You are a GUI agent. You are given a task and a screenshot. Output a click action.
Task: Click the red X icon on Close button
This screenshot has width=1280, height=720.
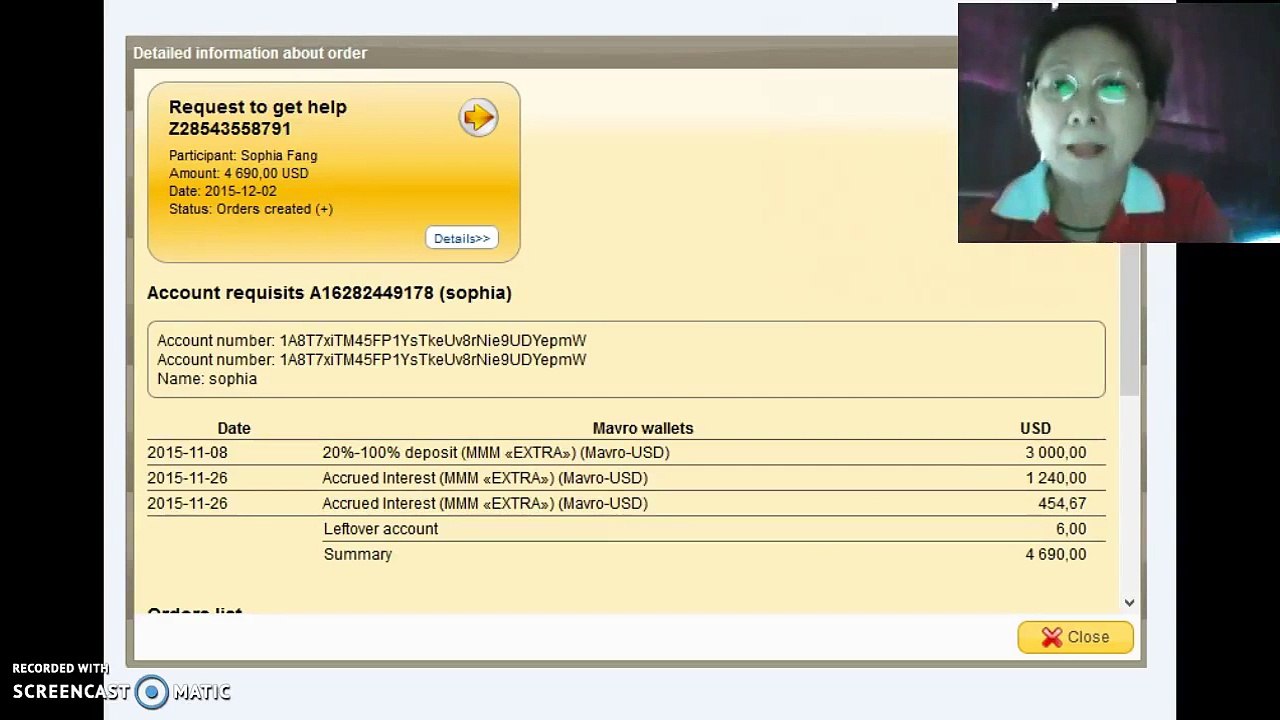[1051, 637]
